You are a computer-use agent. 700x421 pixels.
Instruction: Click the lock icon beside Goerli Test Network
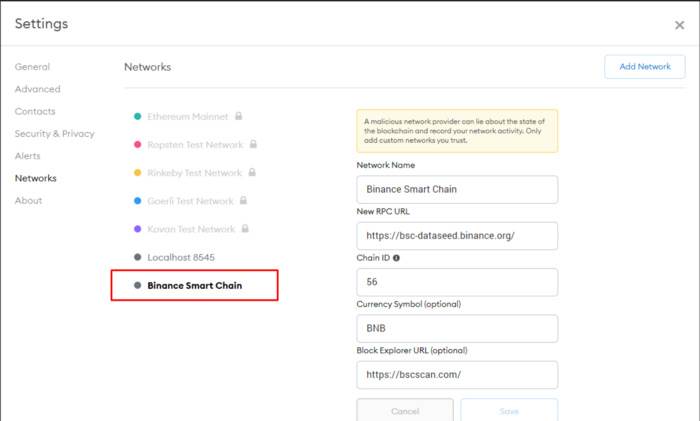243,200
